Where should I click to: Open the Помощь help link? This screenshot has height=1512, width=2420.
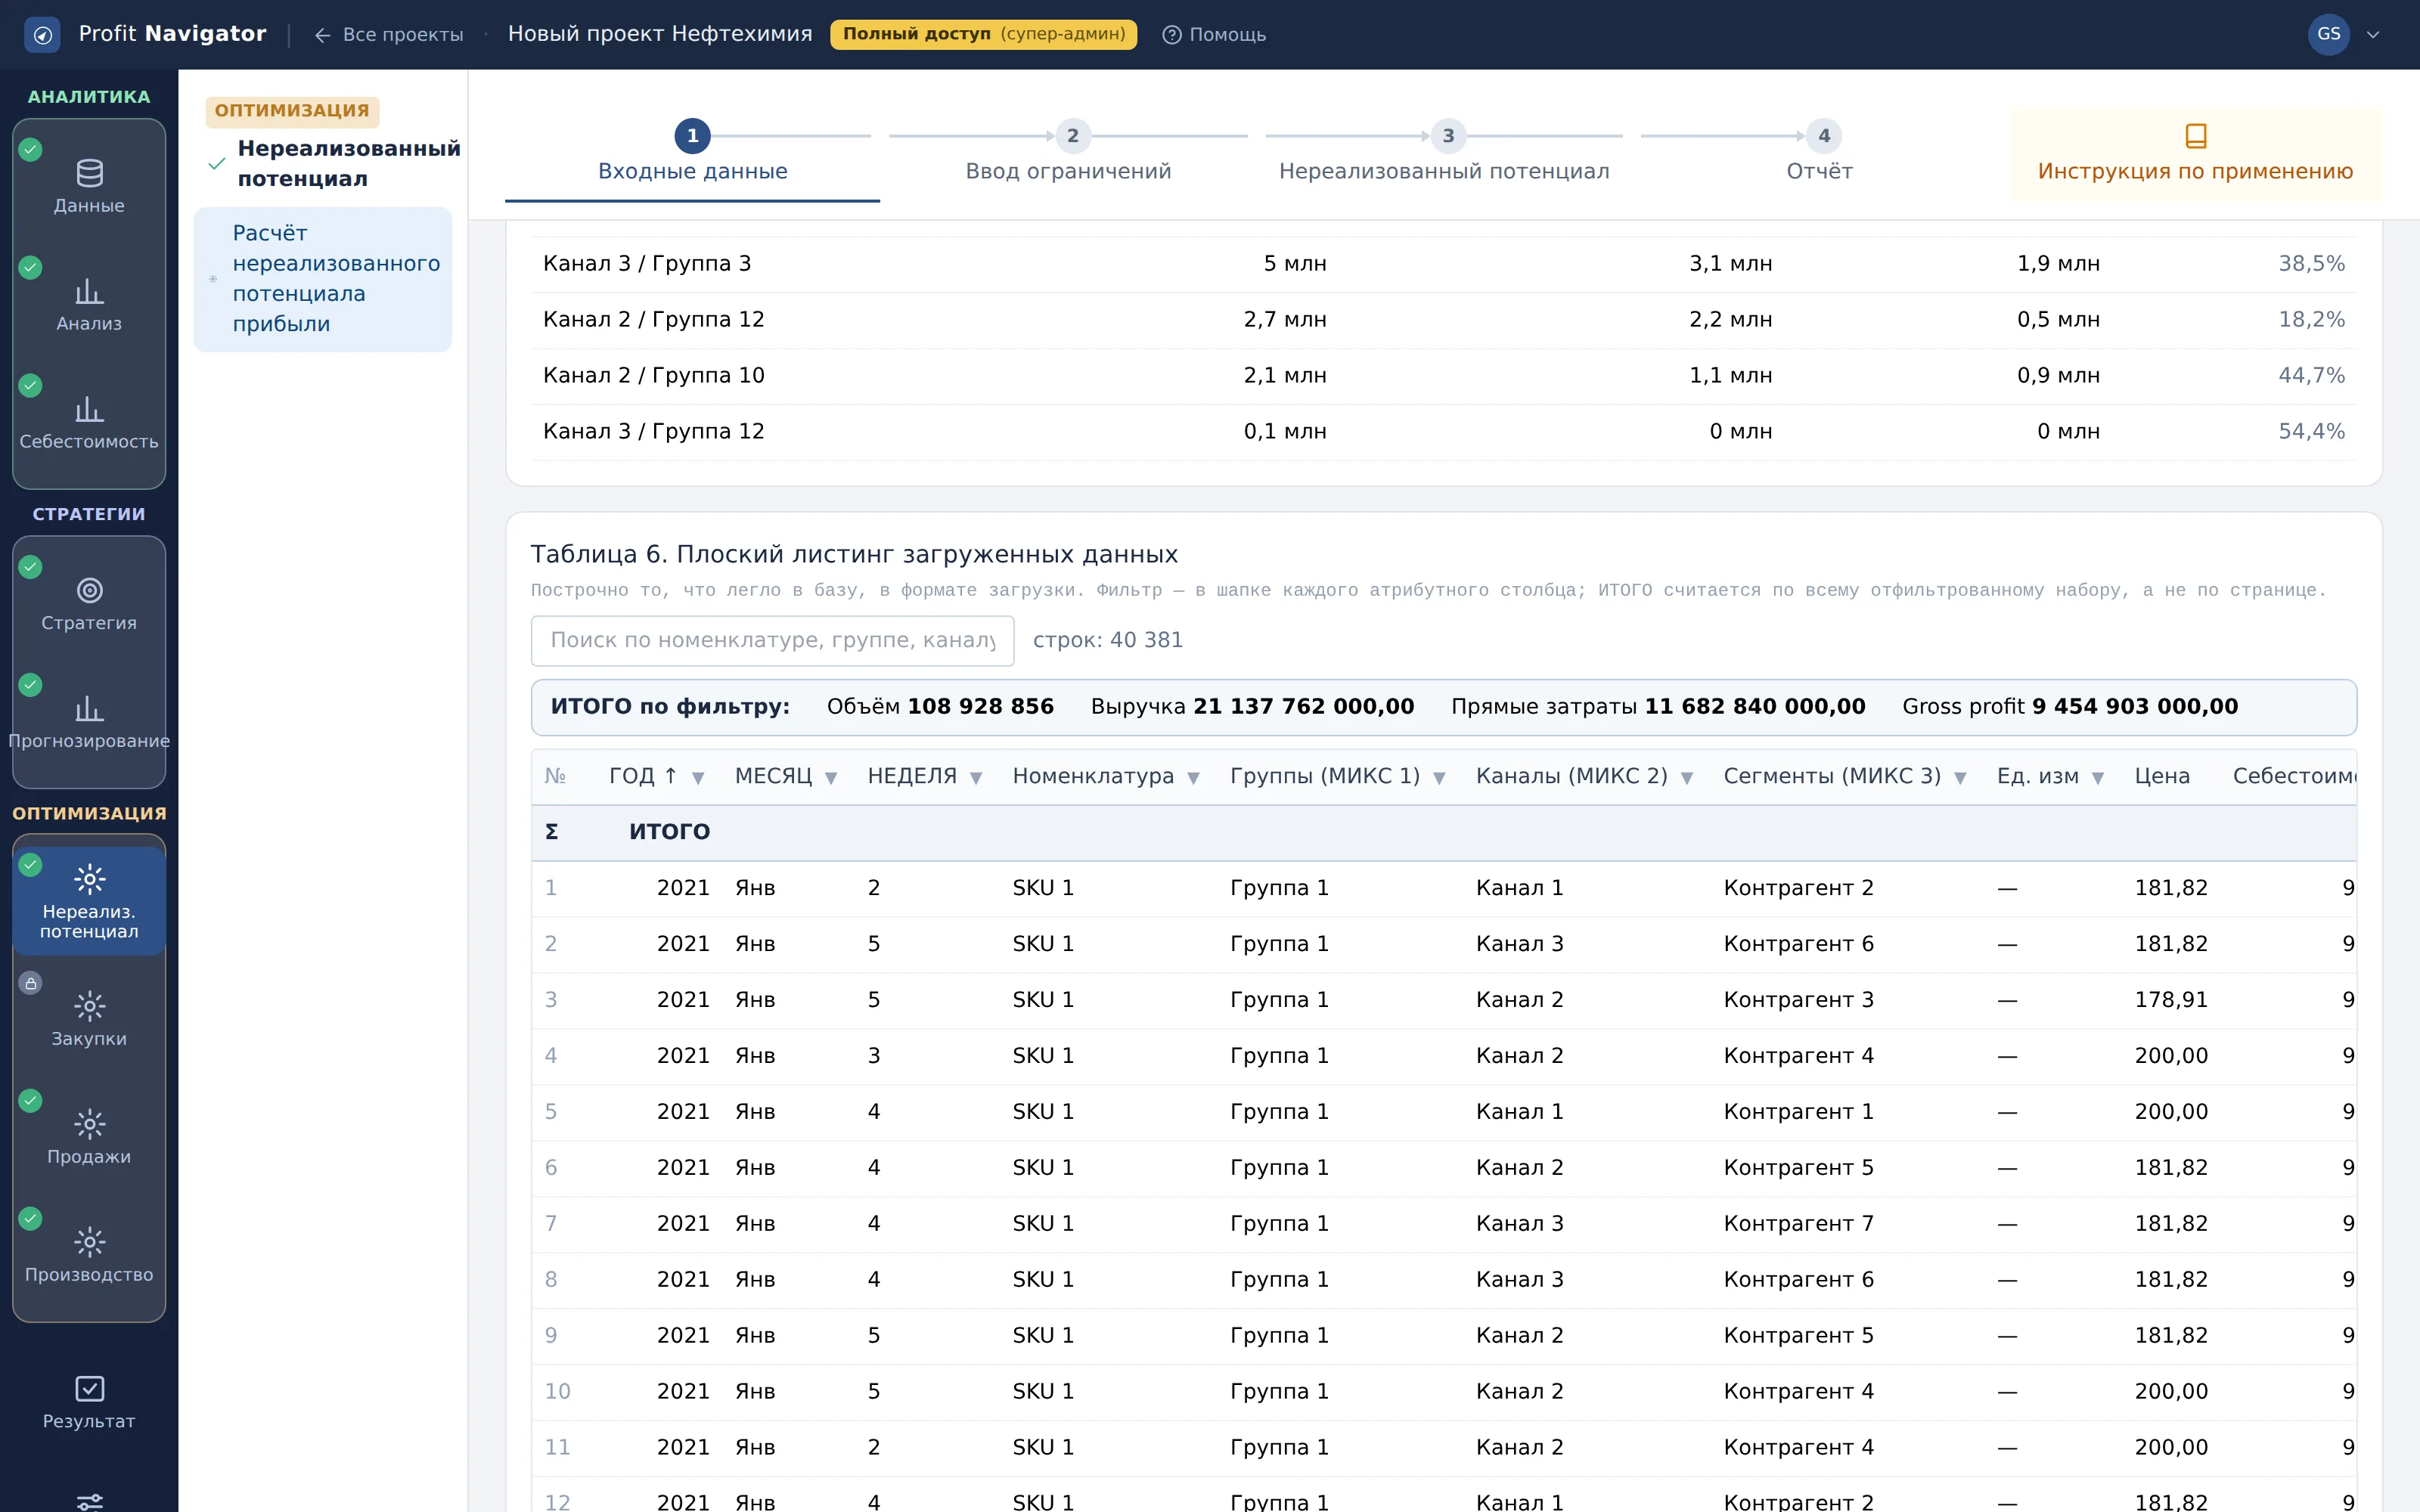point(1214,35)
